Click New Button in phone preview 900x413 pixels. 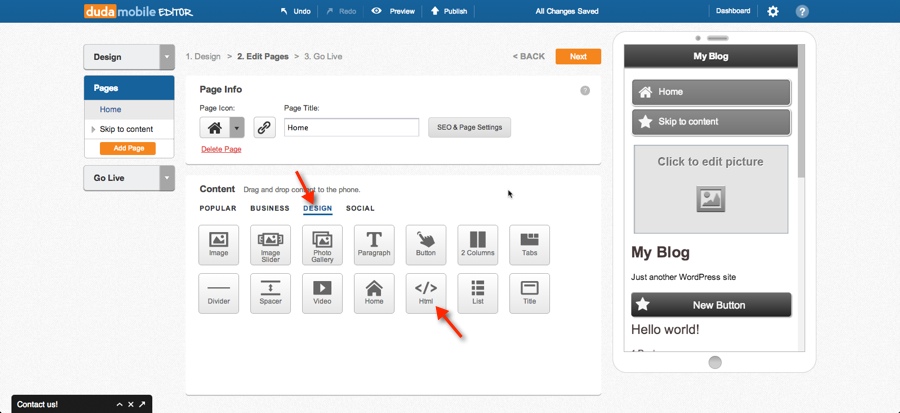pyautogui.click(x=711, y=305)
